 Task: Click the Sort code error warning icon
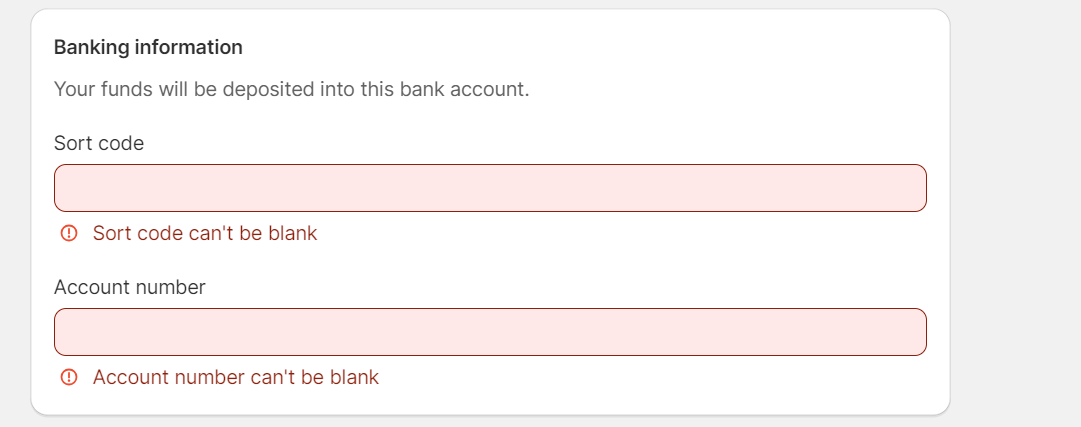click(69, 234)
